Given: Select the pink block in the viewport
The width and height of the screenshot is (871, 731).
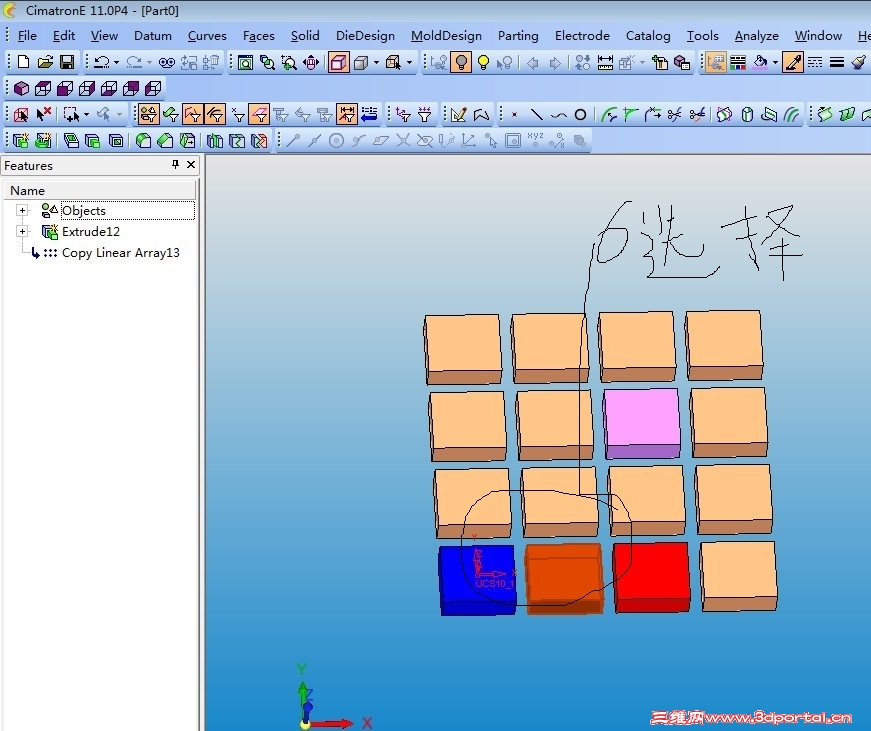Looking at the screenshot, I should 642,422.
